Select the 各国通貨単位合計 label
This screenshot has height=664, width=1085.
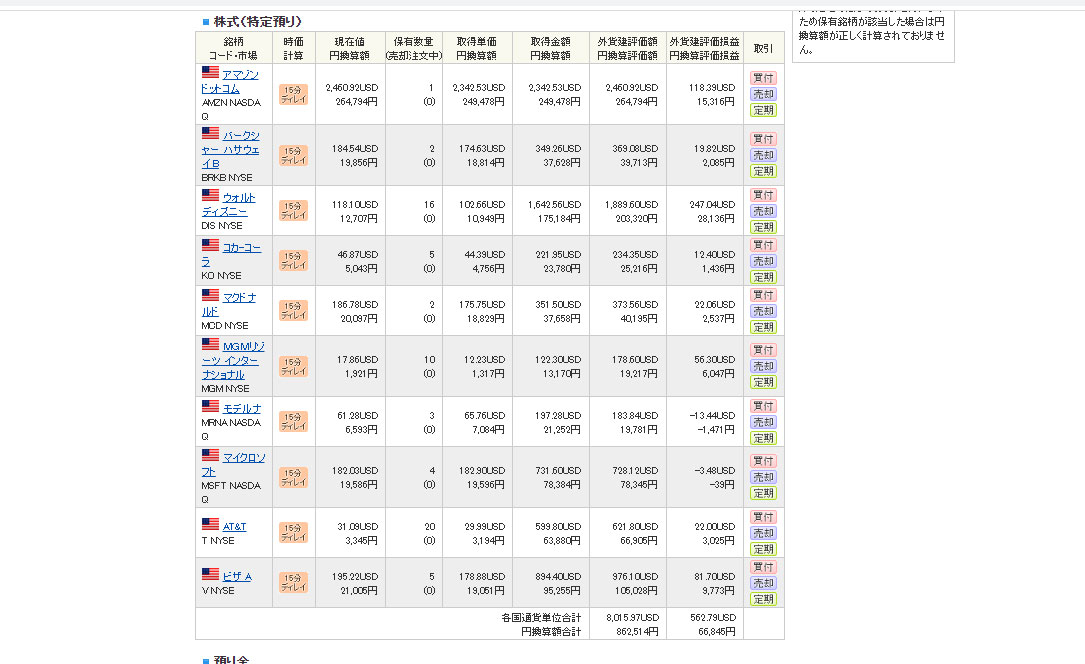(541, 618)
